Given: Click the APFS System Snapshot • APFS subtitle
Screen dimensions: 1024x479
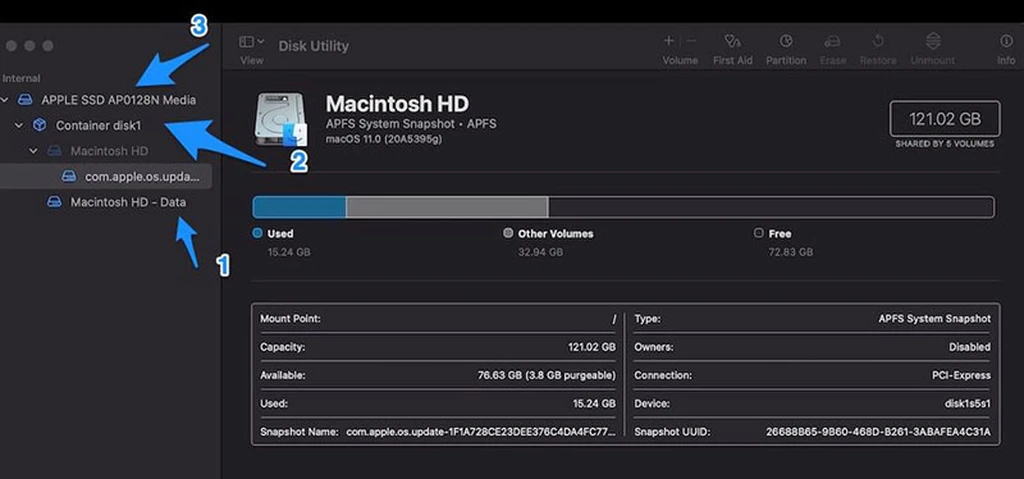Looking at the screenshot, I should 411,124.
